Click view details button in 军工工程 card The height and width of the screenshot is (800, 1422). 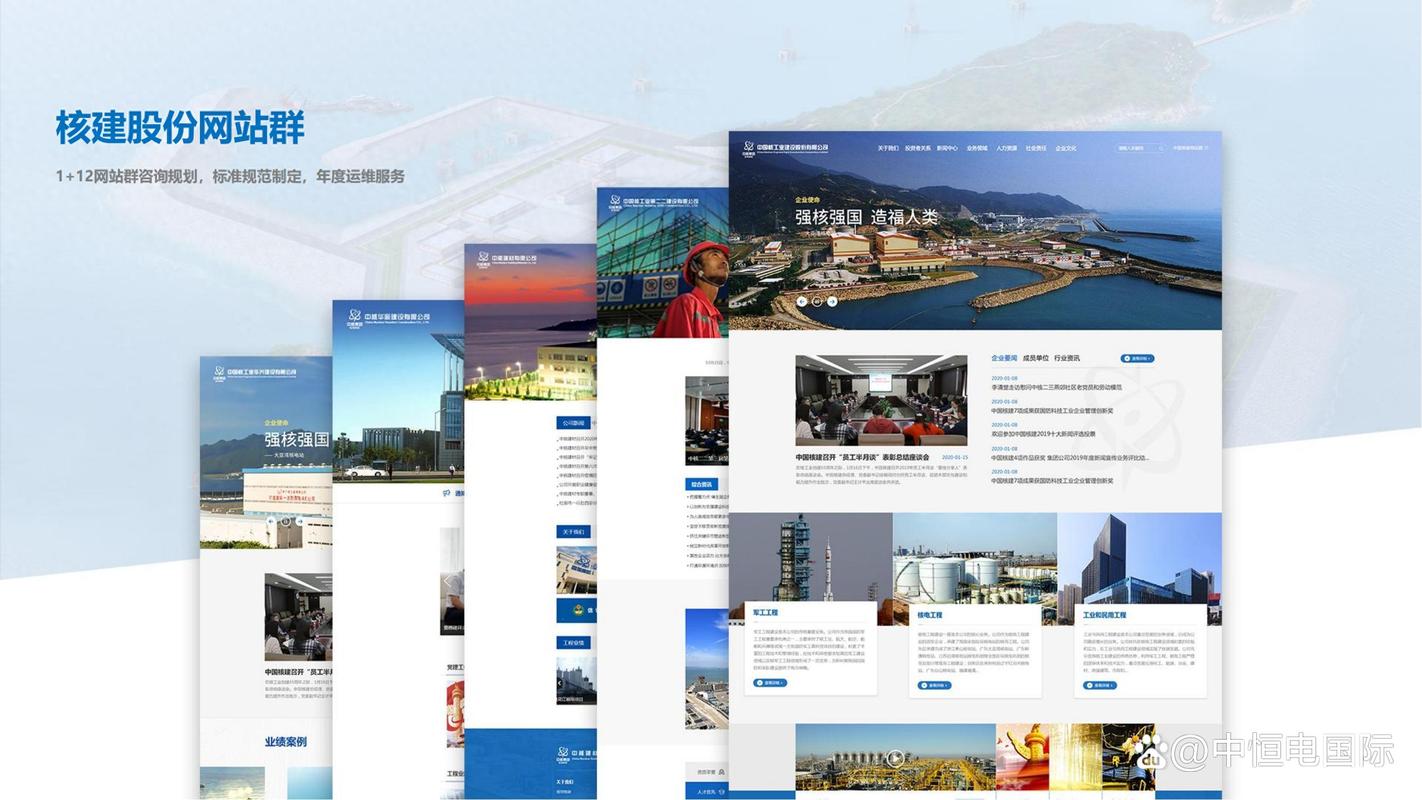770,683
